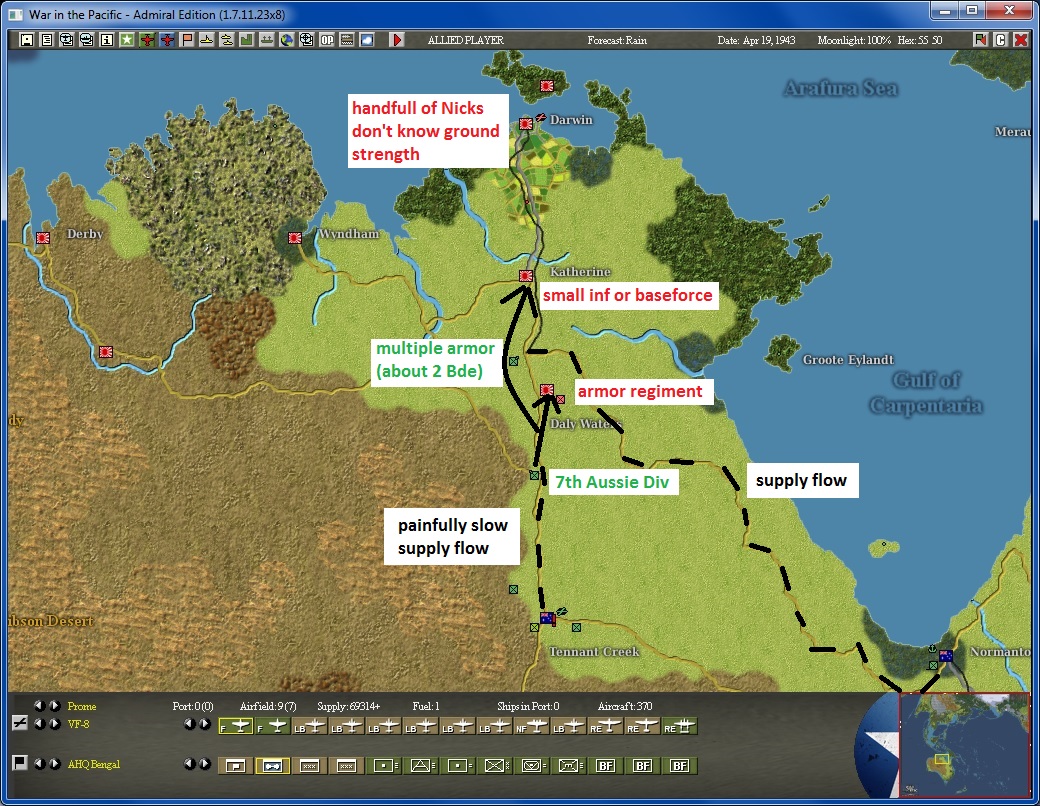Select green Allied armor unit near Katherine road
The height and width of the screenshot is (806, 1040).
click(513, 362)
